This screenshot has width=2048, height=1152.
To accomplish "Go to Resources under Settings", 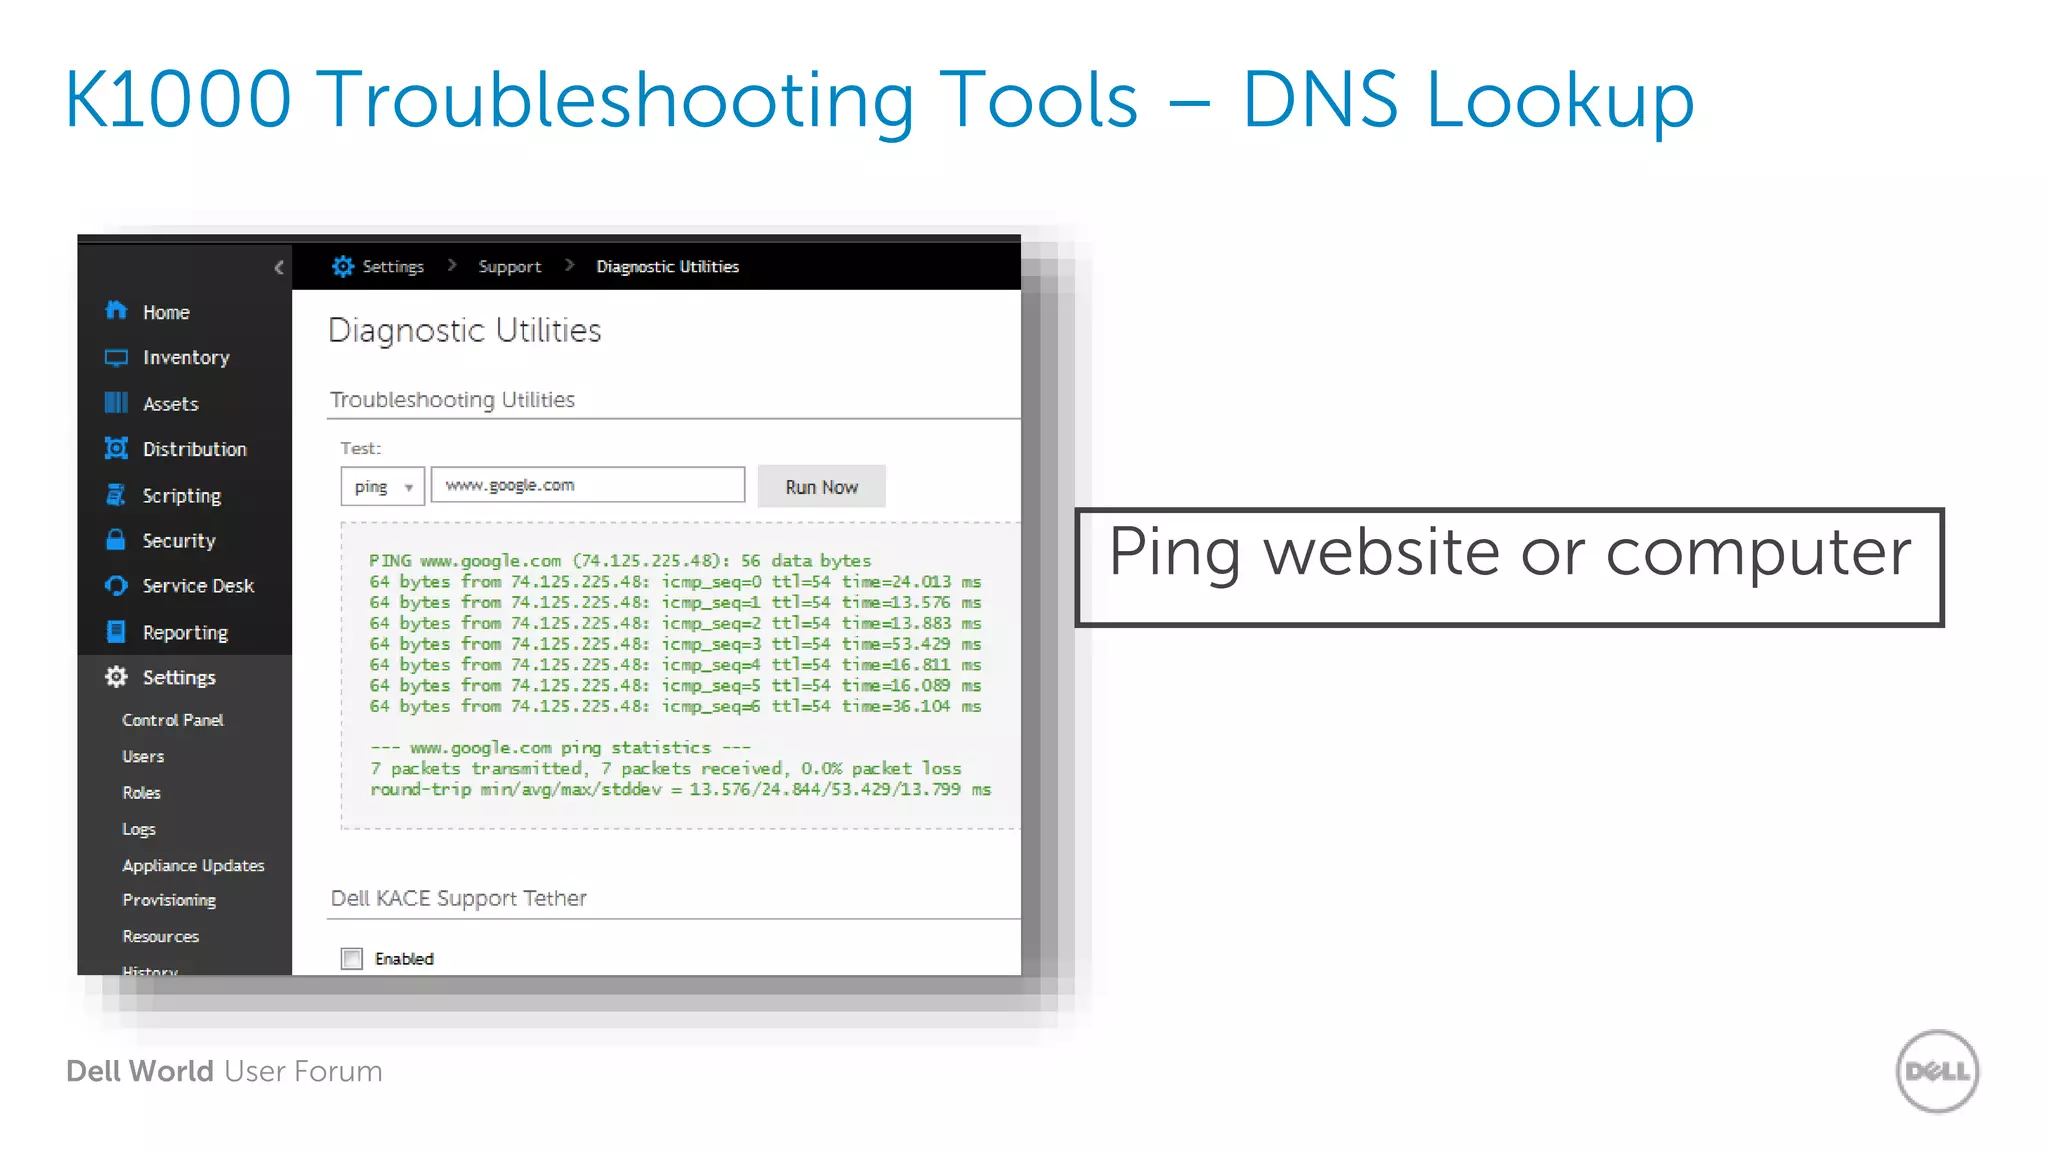I will click(160, 937).
